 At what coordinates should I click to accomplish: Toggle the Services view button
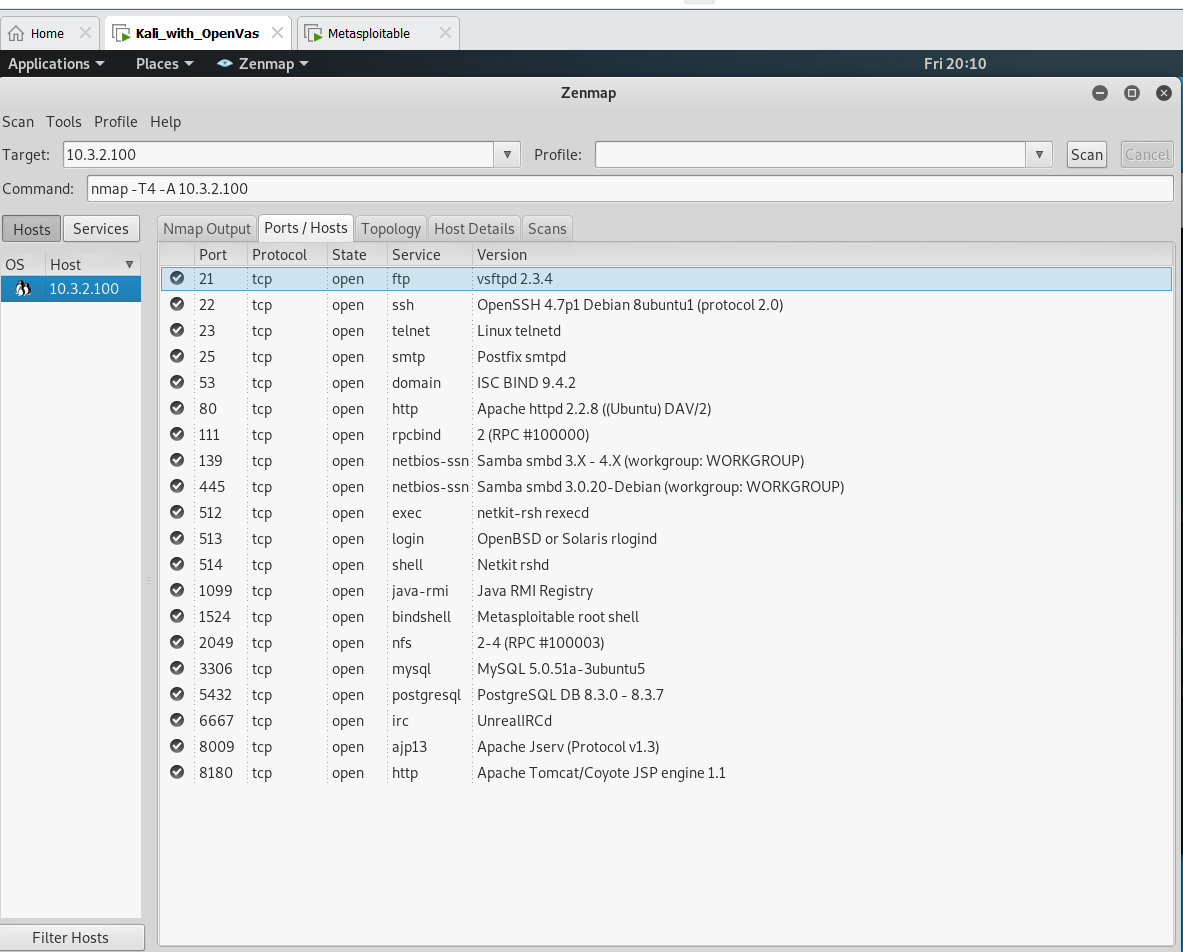point(101,229)
